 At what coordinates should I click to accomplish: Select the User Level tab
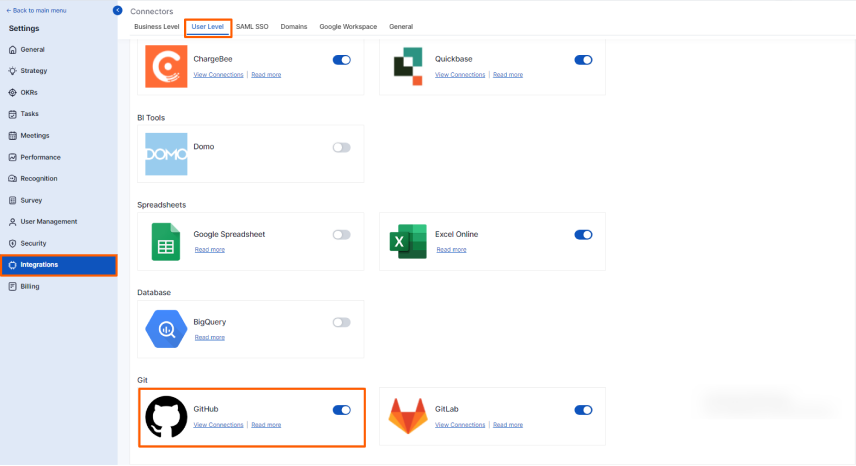[207, 27]
